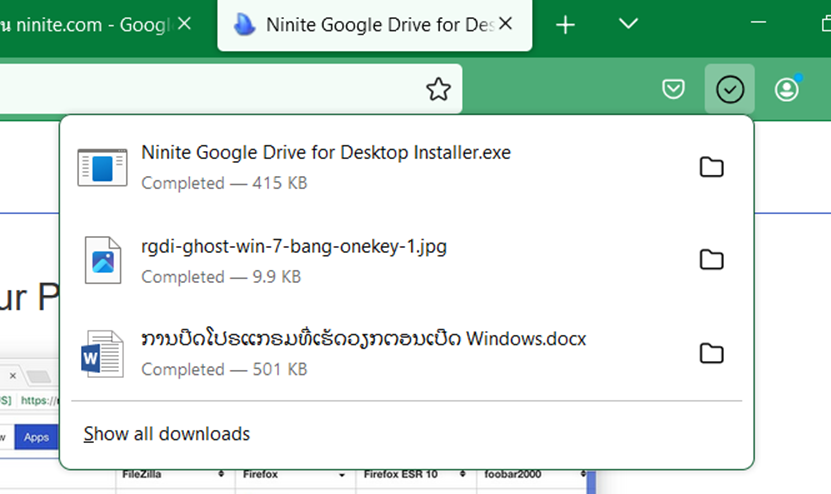Click the bookmark star icon
The height and width of the screenshot is (494, 831).
pyautogui.click(x=438, y=90)
